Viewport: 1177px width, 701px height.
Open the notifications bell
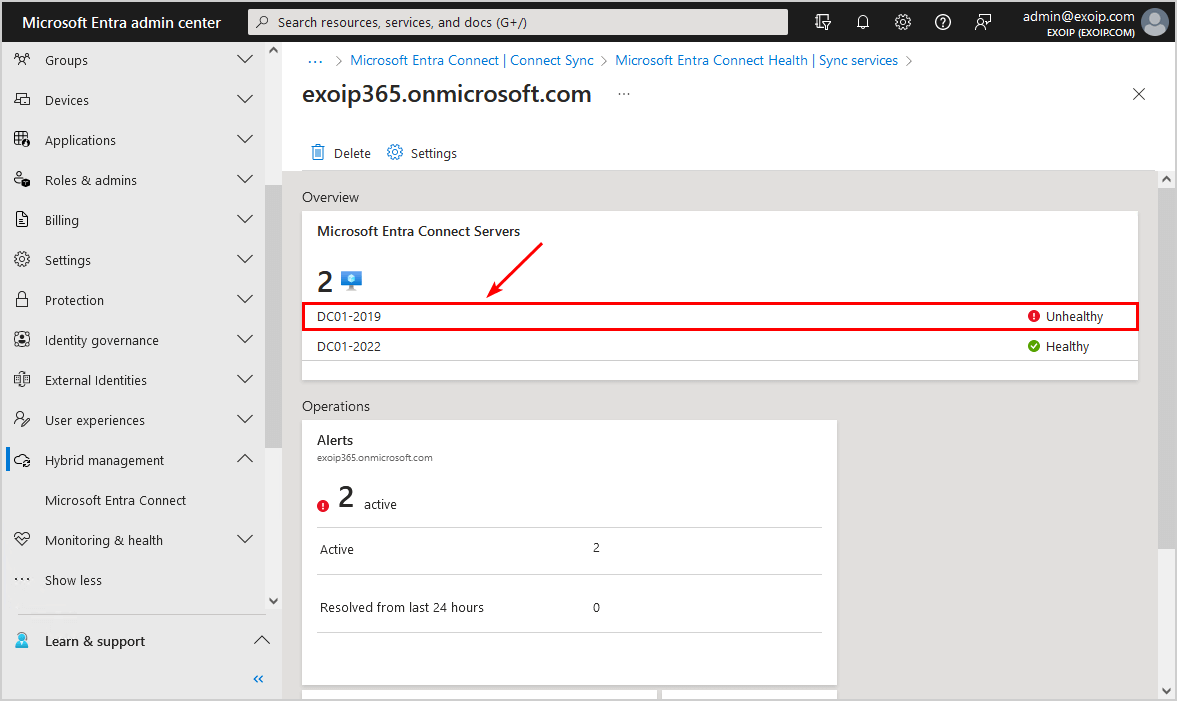click(x=862, y=22)
